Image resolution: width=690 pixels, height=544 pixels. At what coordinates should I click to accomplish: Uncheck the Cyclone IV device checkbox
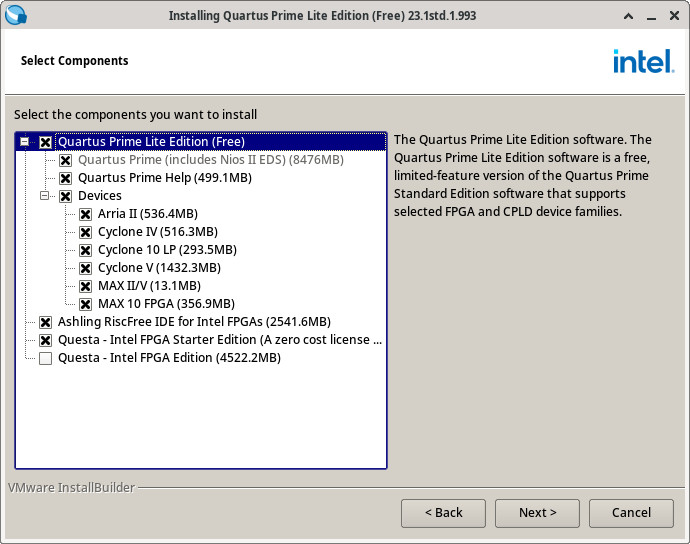pos(85,232)
